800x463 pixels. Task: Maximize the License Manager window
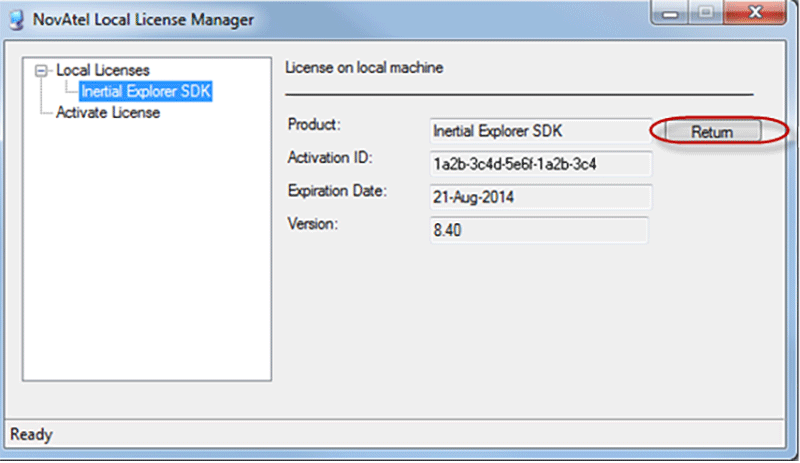point(706,13)
